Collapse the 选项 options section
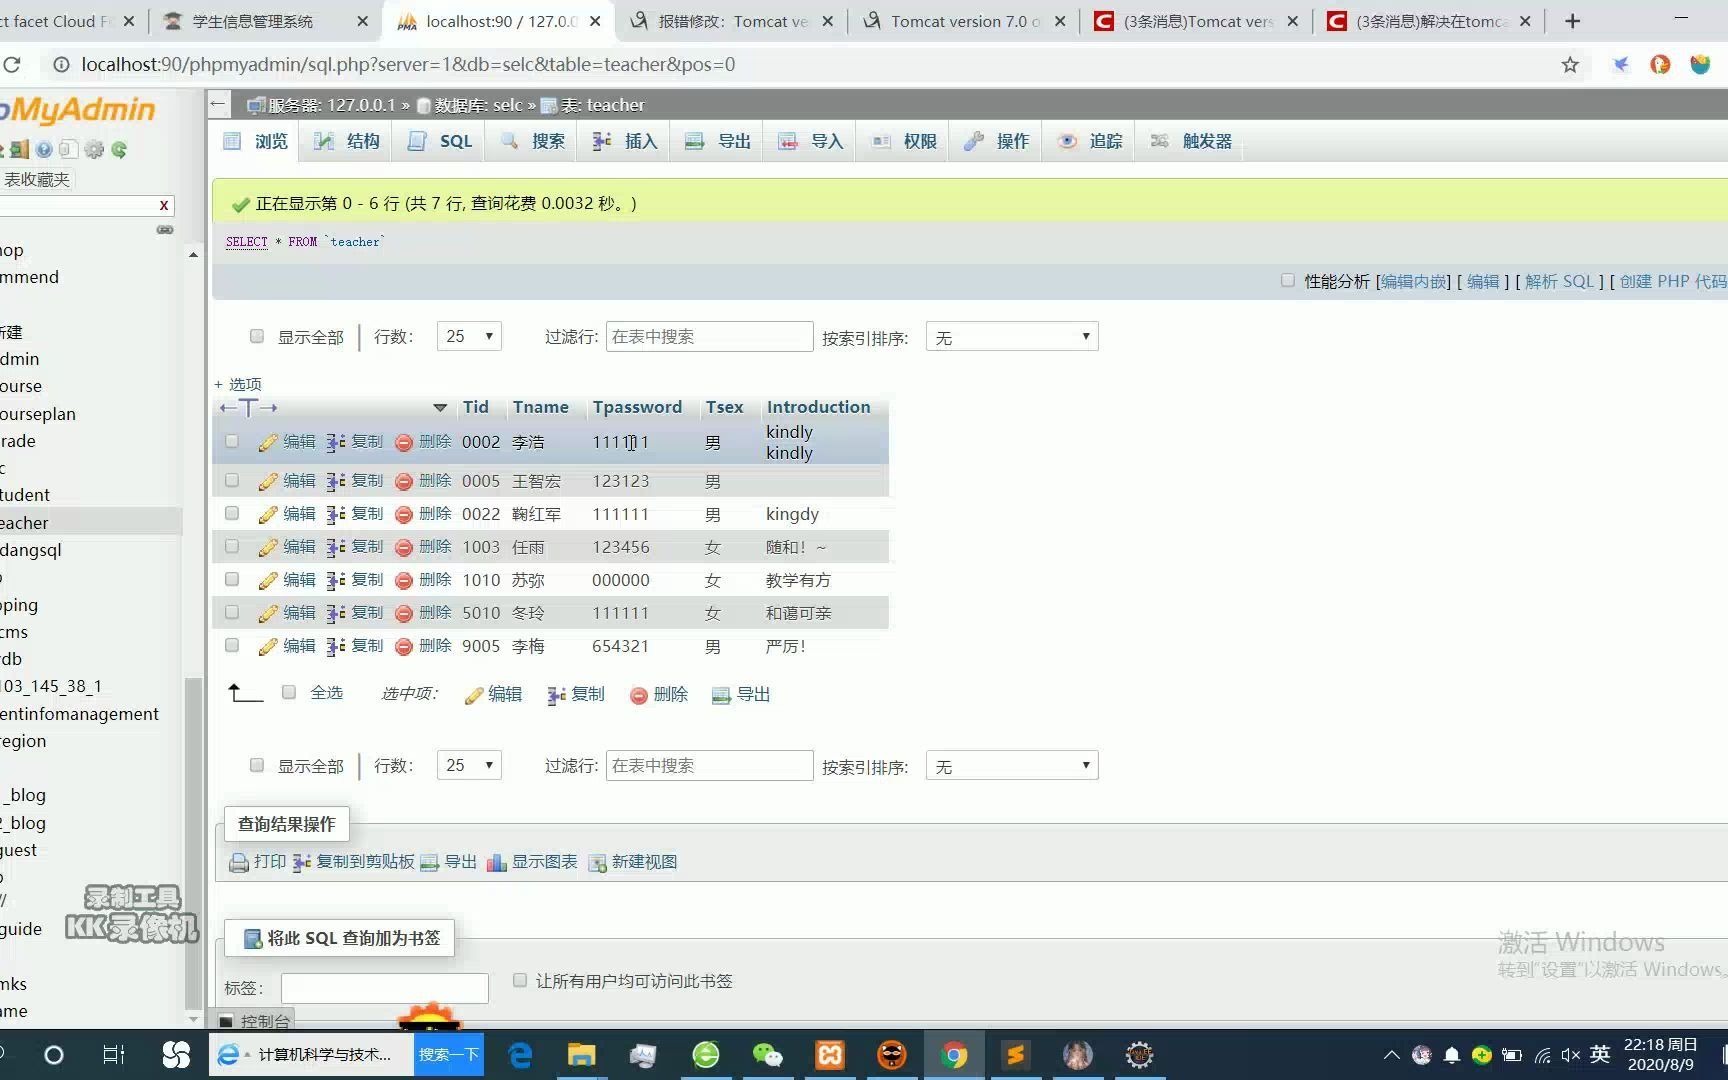This screenshot has height=1080, width=1728. point(238,383)
